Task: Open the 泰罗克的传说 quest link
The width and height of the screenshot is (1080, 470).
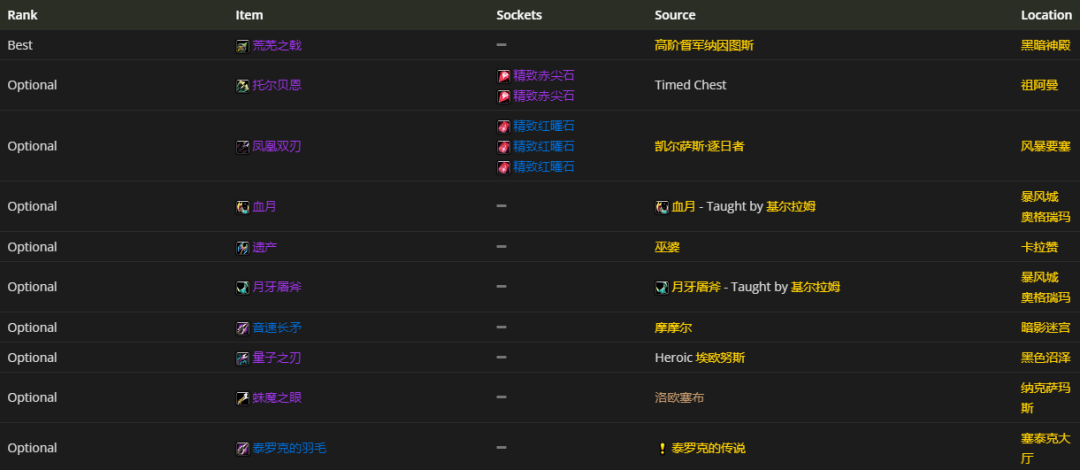Action: click(709, 448)
